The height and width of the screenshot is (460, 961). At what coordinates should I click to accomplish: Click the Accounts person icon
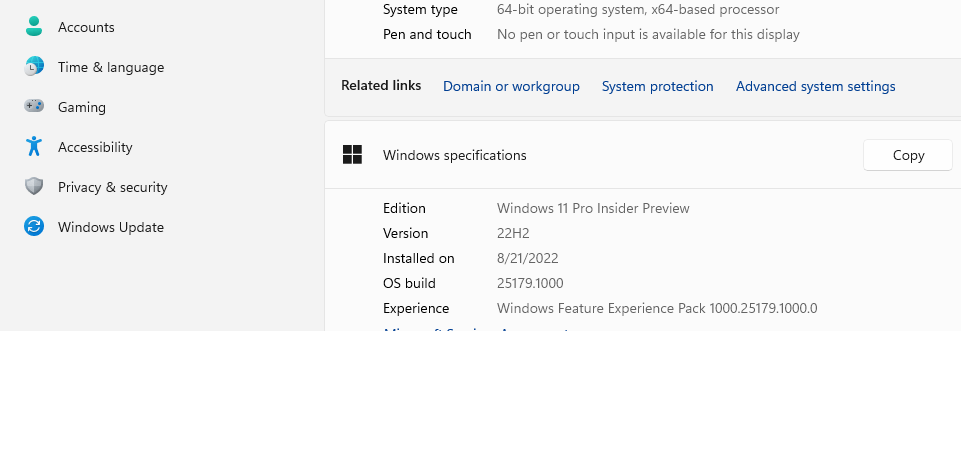[x=34, y=27]
